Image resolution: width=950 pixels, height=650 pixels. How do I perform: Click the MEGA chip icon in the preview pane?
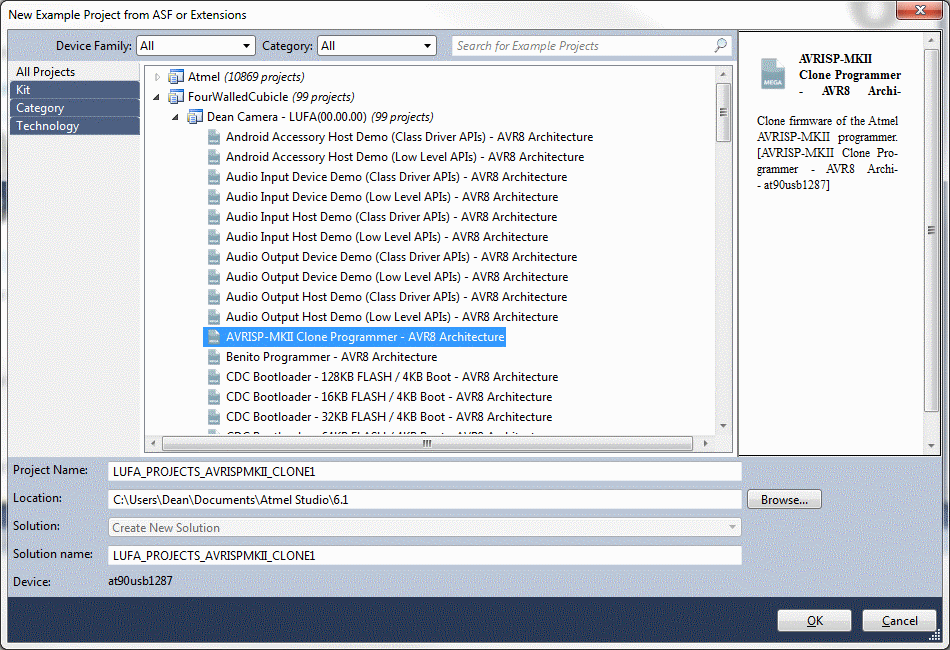click(772, 74)
